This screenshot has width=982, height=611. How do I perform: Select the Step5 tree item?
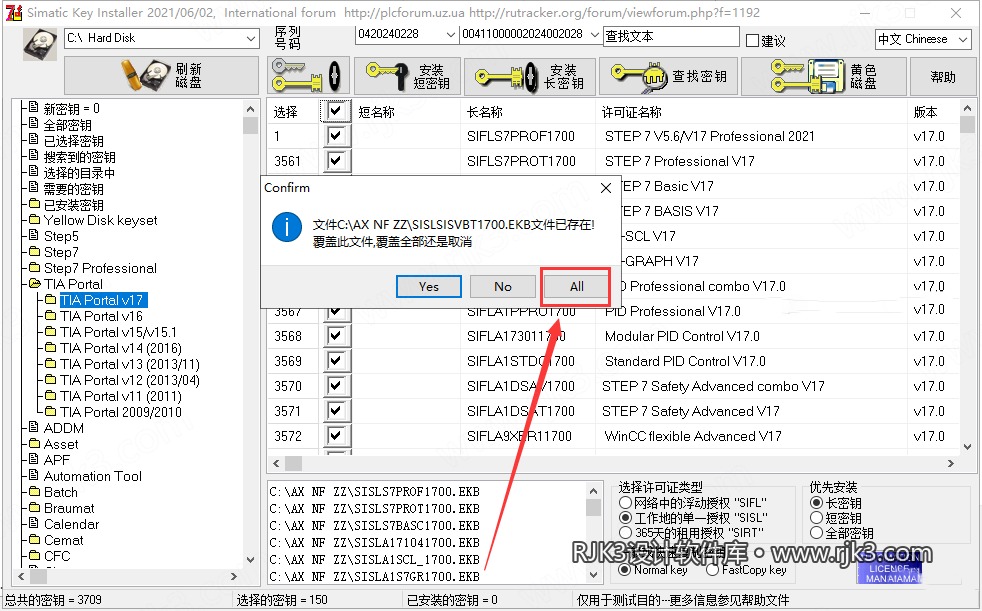tap(61, 236)
